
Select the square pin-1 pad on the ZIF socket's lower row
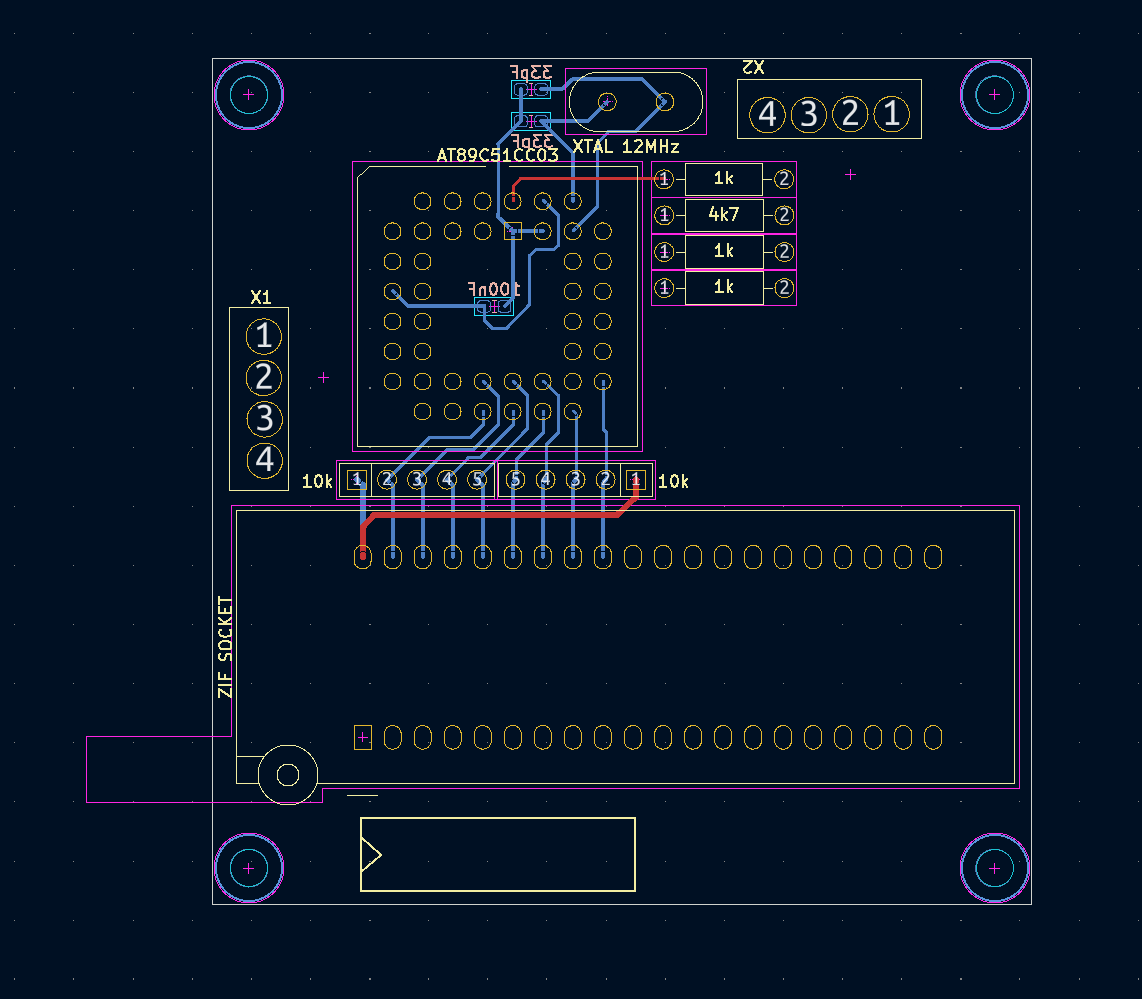[363, 738]
